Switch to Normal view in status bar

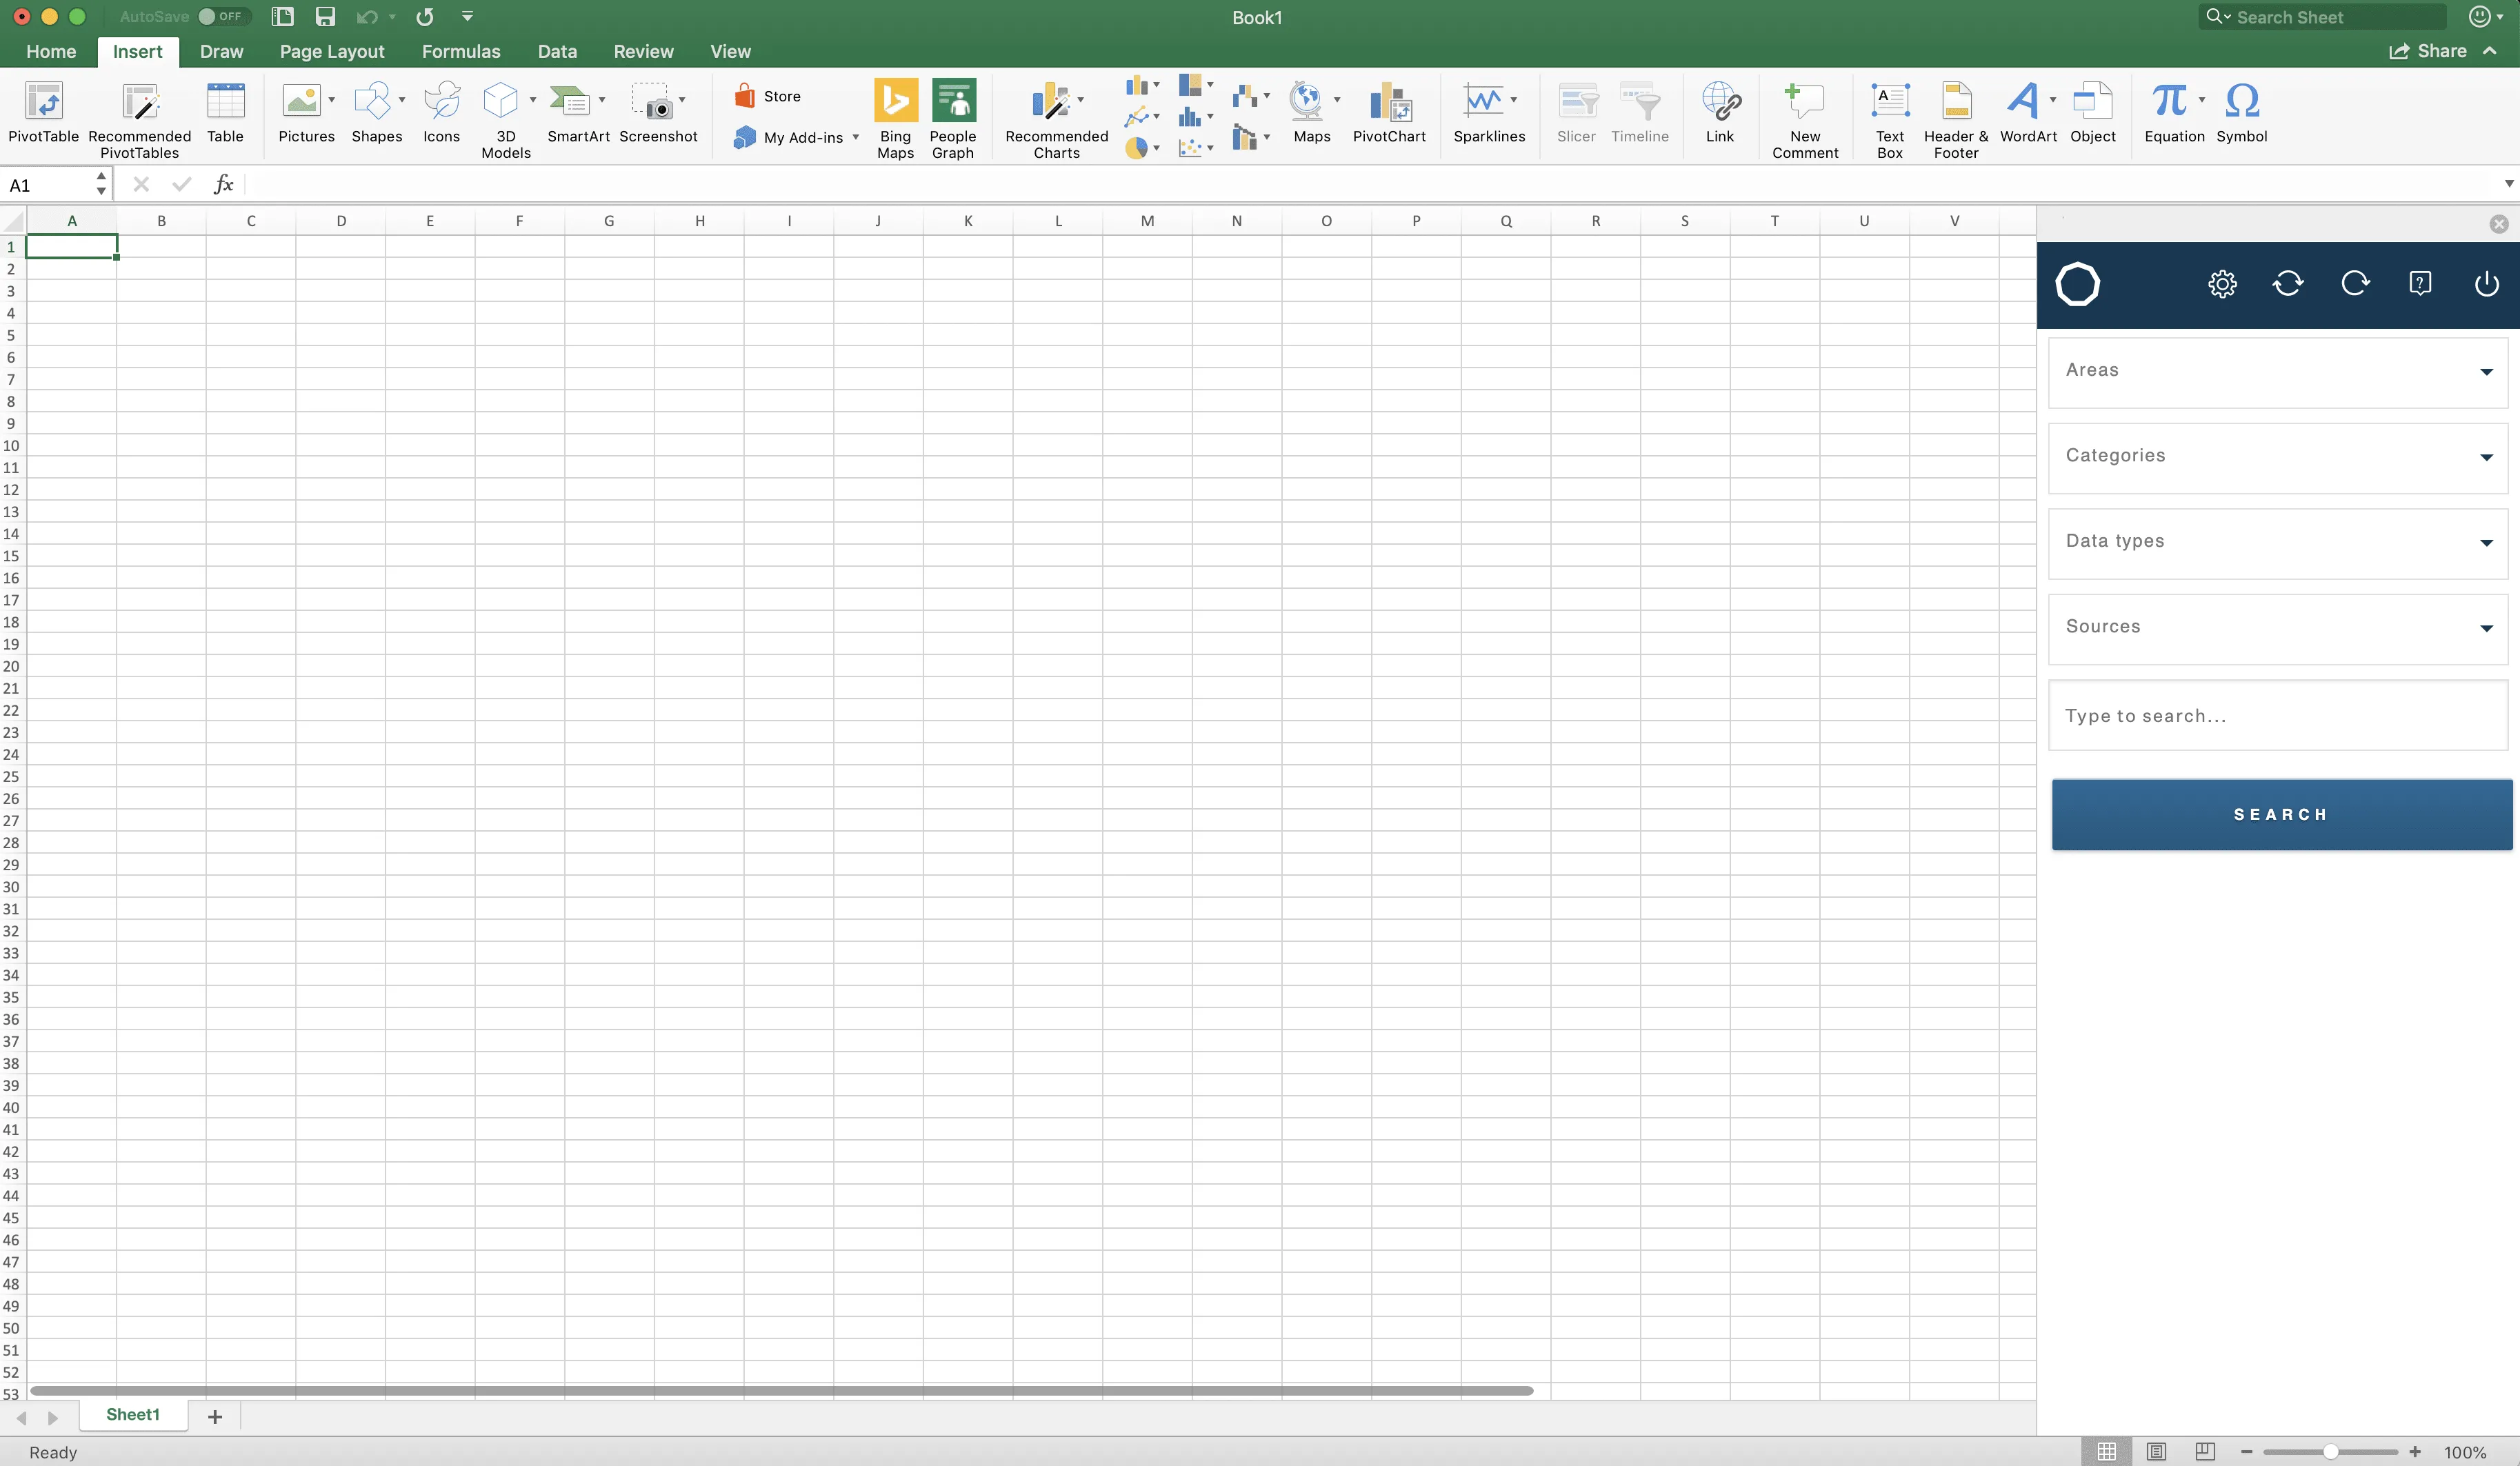[x=2106, y=1451]
